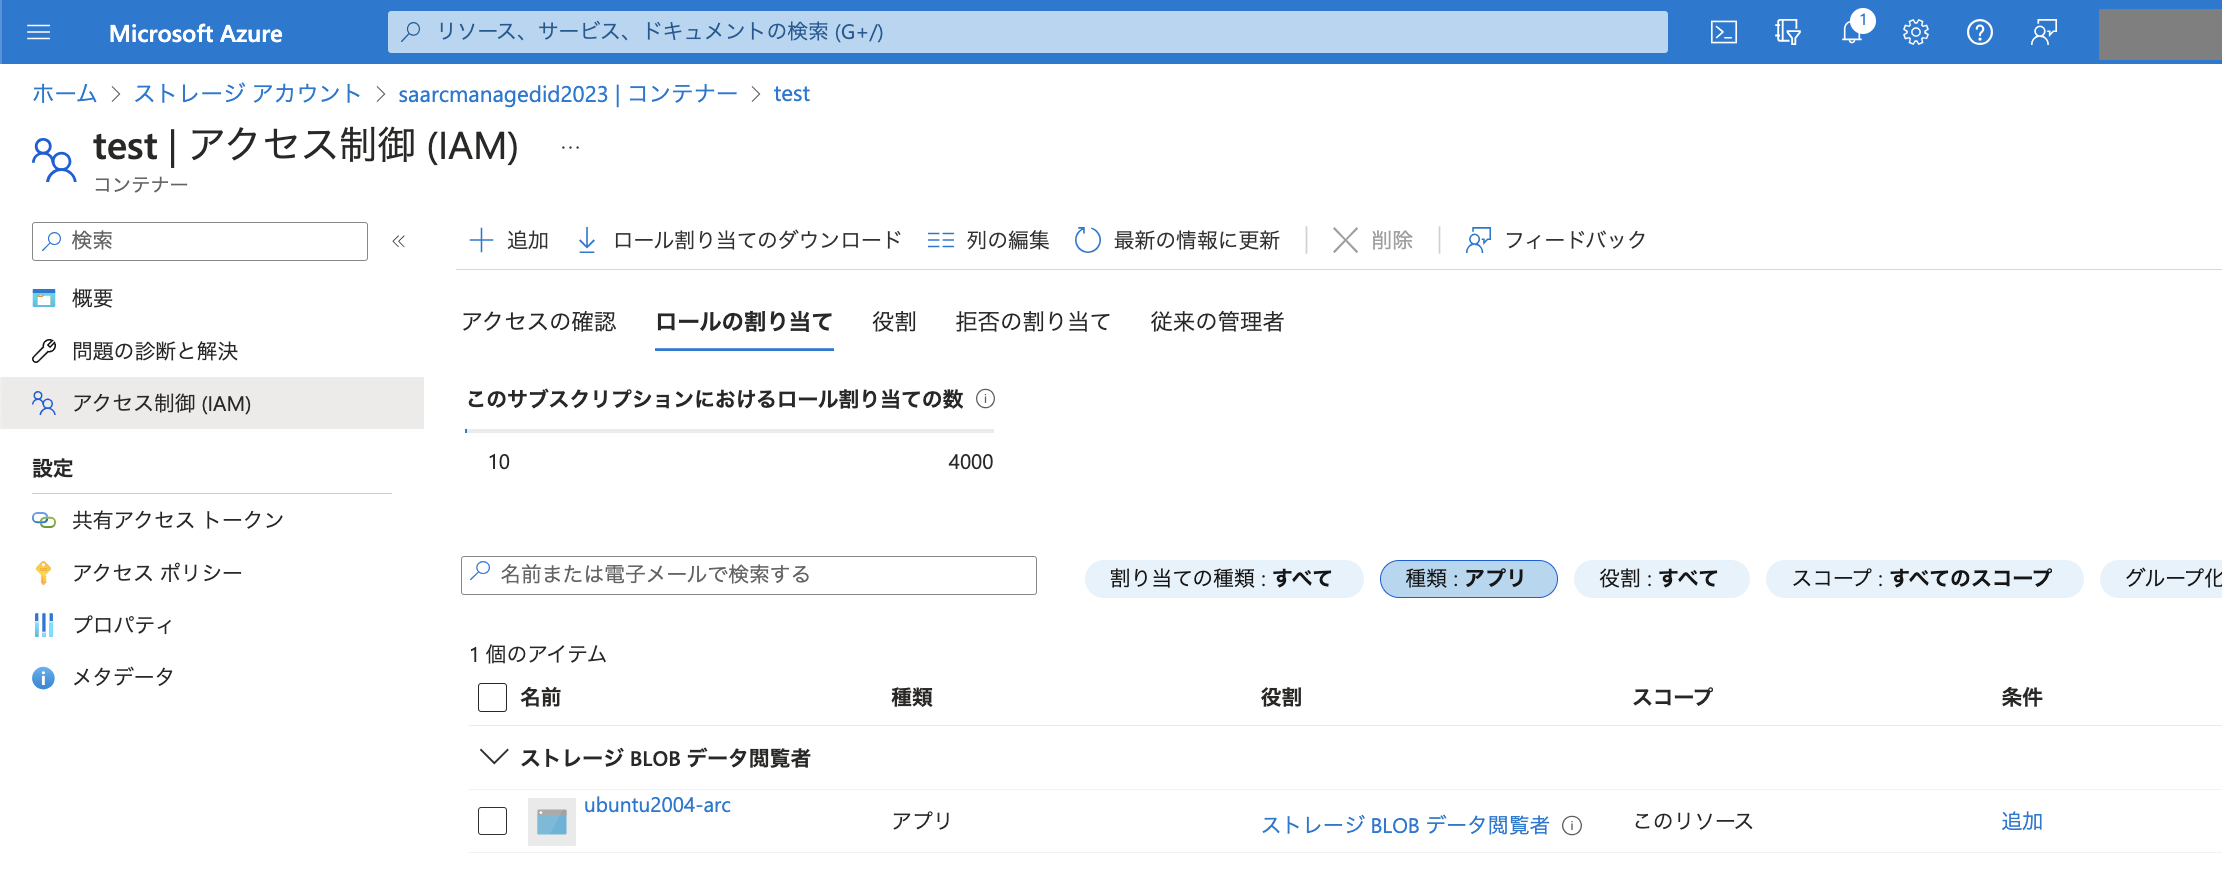Click the このリソース scope cell

pos(1693,821)
